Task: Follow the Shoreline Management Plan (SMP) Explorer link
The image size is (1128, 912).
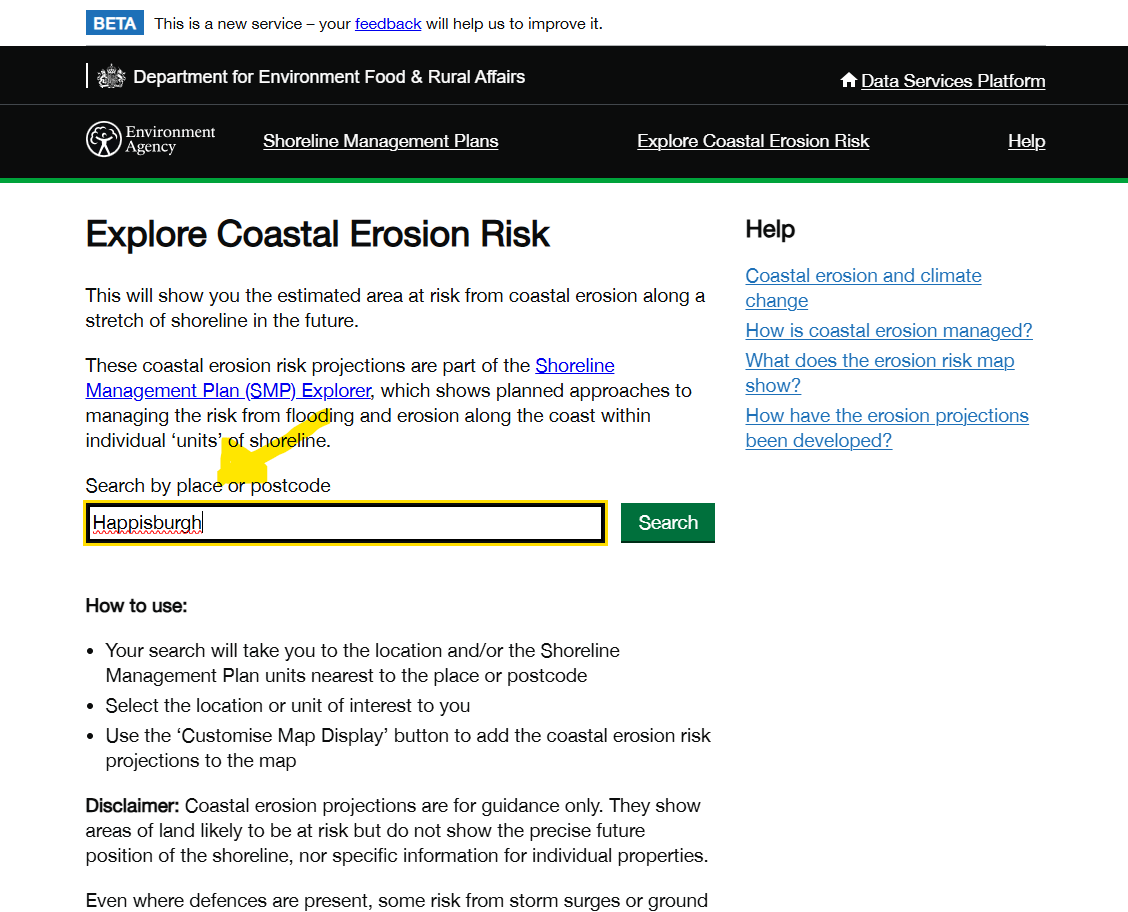Action: click(x=228, y=390)
